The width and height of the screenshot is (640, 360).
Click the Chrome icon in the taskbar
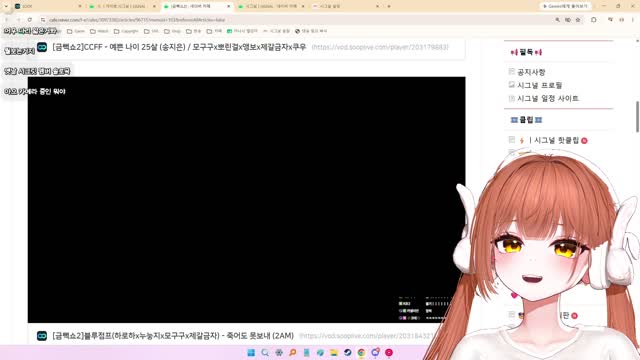361,353
